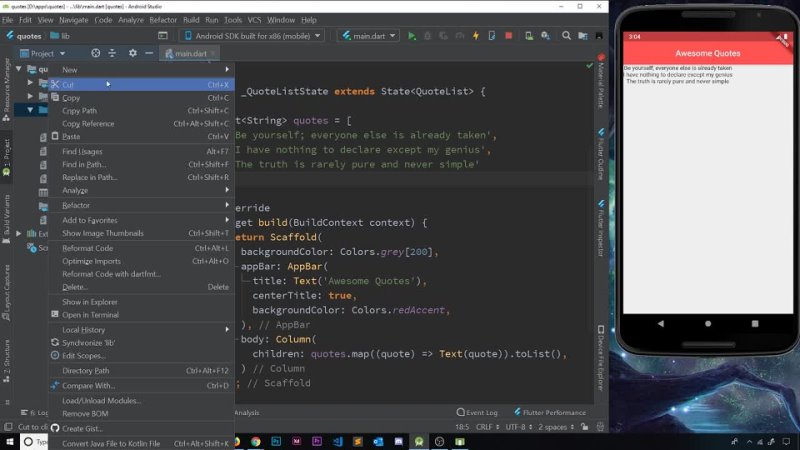Image resolution: width=800 pixels, height=450 pixels.
Task: Click the lib breadcrumb in navigation bar
Action: tap(60, 36)
